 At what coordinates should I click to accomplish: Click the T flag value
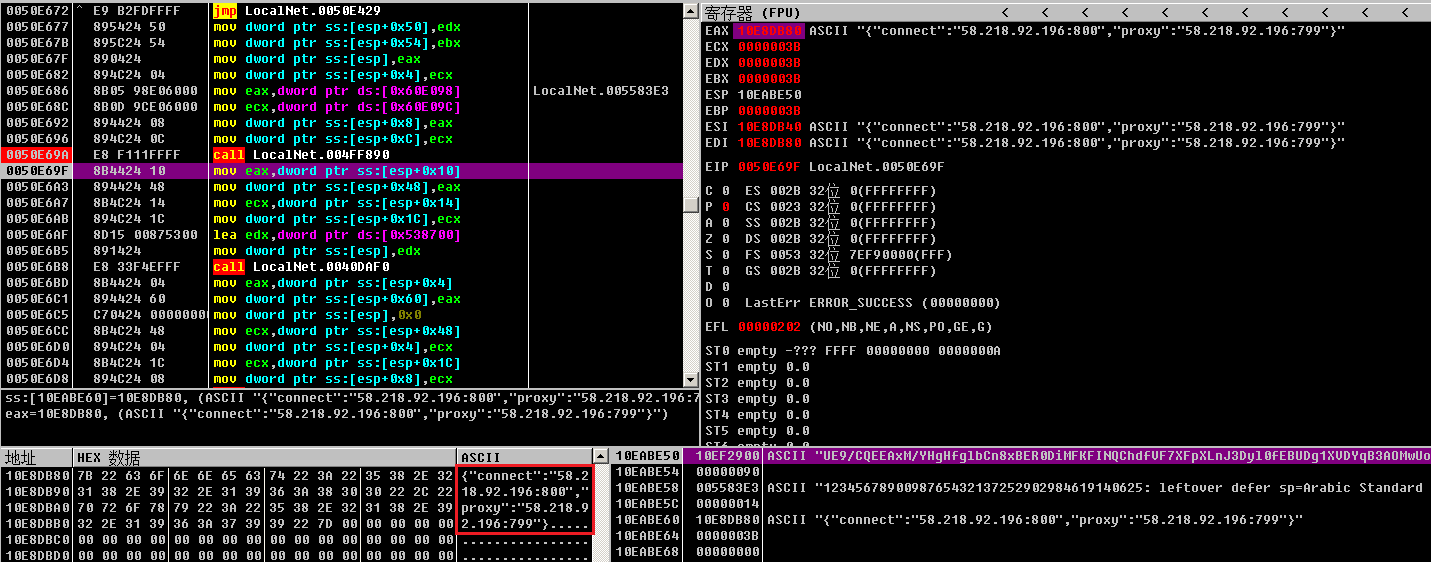pyautogui.click(x=725, y=271)
